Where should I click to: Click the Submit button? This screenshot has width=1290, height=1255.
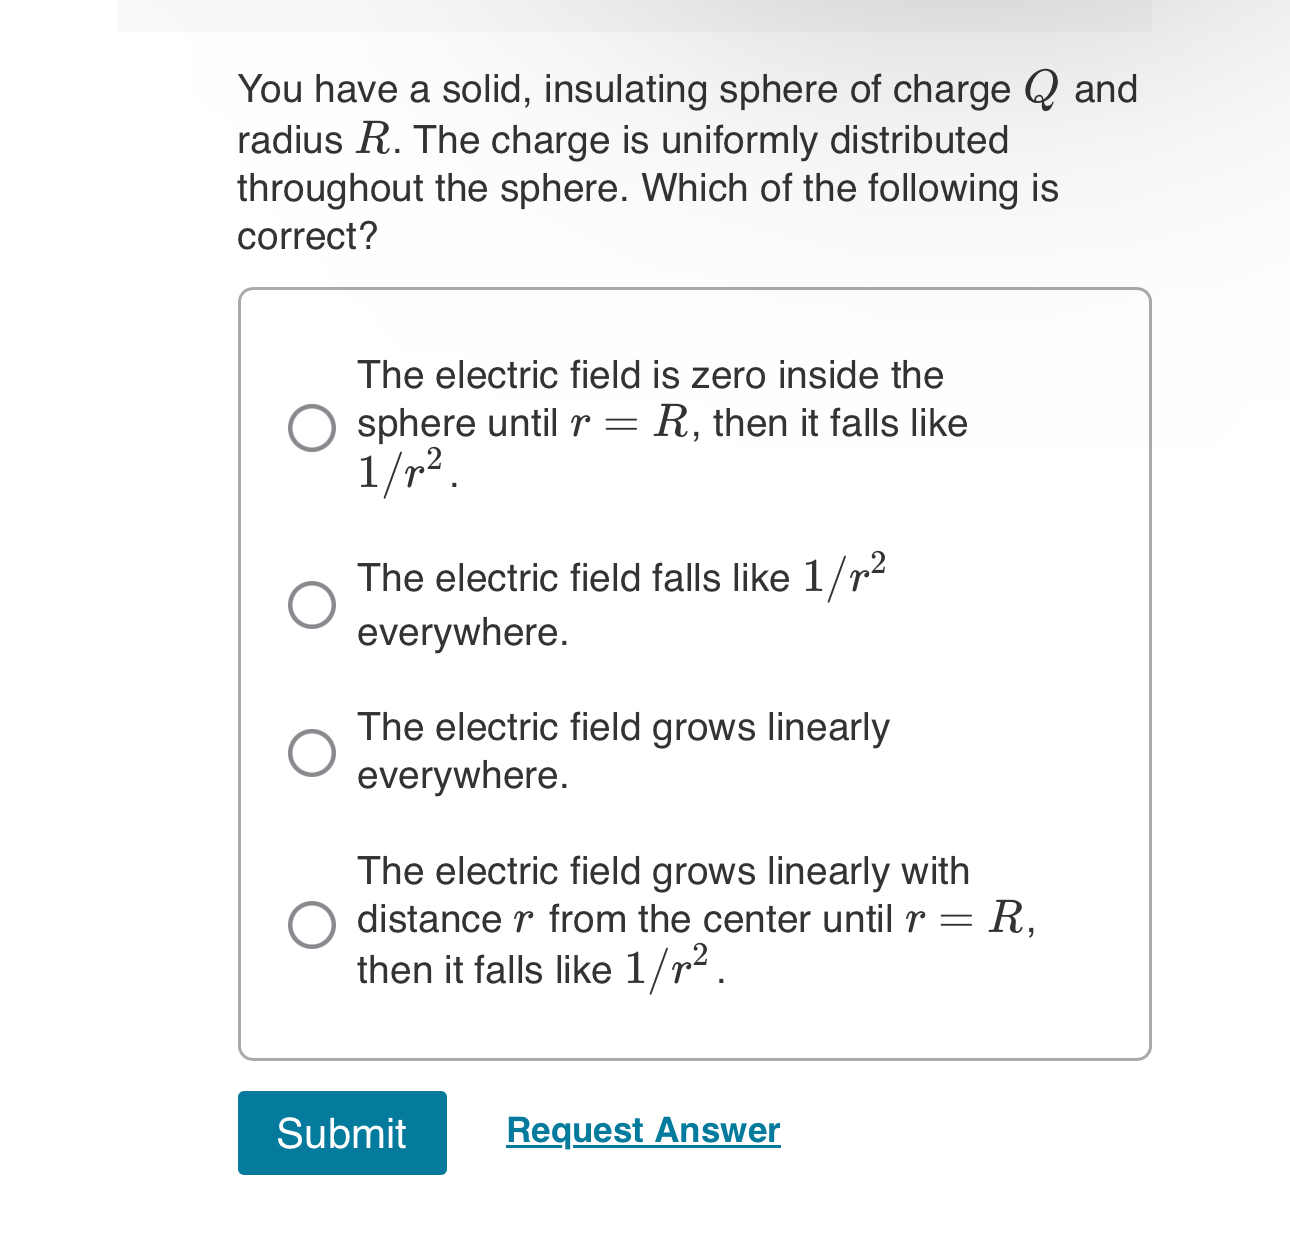(x=342, y=1132)
